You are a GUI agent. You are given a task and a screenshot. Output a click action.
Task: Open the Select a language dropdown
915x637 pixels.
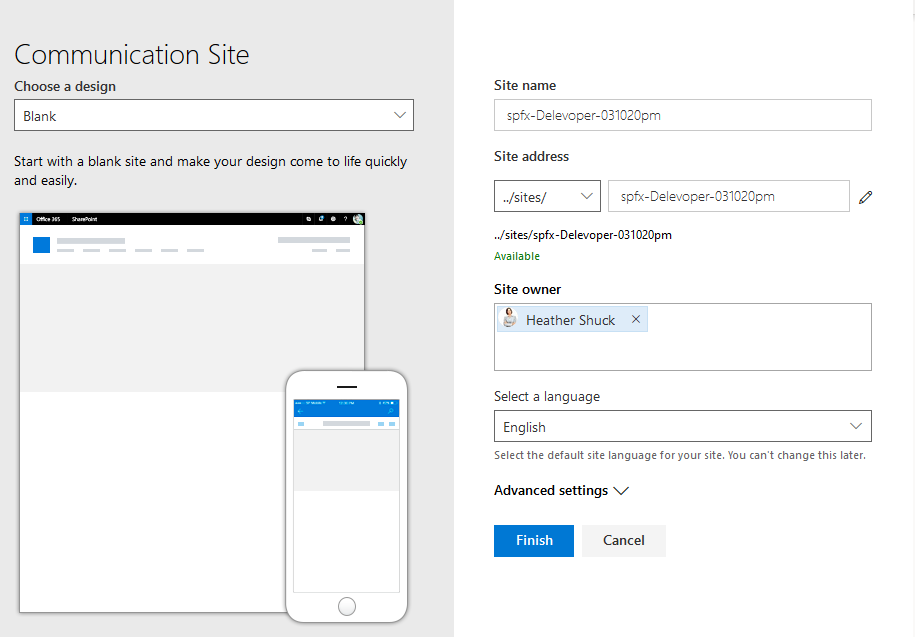(682, 426)
